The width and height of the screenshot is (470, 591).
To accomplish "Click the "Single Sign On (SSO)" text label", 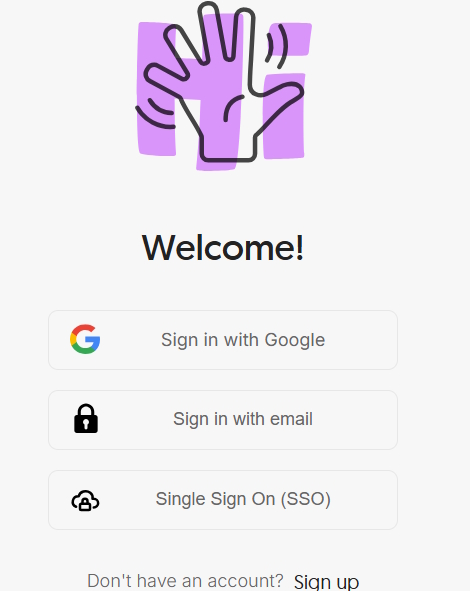I will [243, 499].
